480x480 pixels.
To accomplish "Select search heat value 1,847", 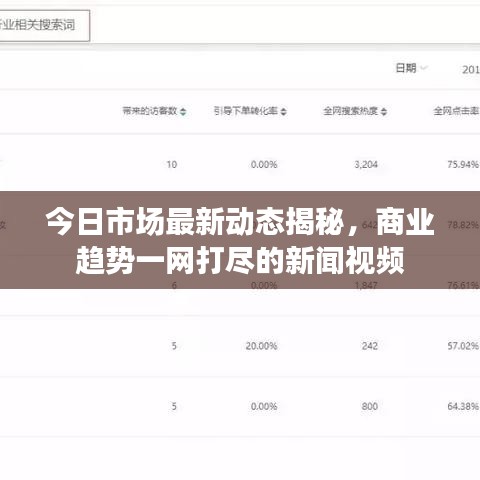I will coord(366,285).
